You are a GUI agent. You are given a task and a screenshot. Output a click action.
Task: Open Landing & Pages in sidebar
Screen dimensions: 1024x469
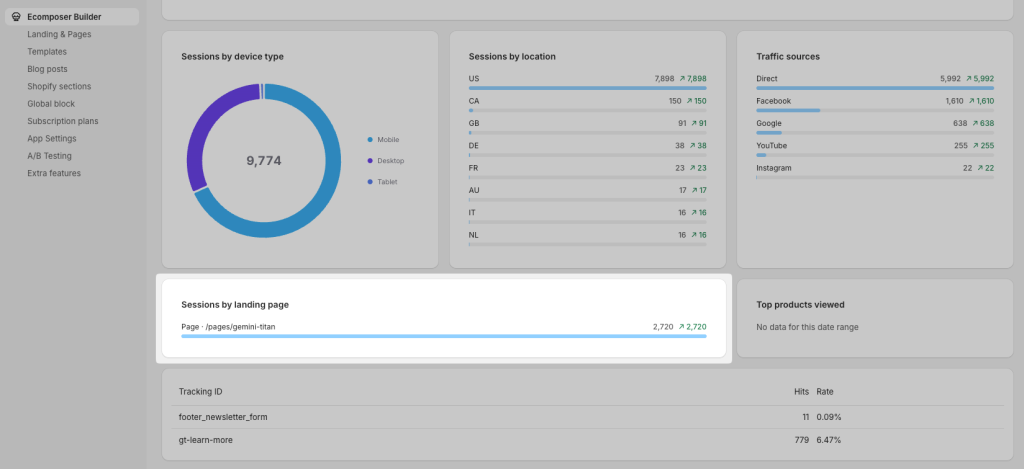pyautogui.click(x=60, y=34)
